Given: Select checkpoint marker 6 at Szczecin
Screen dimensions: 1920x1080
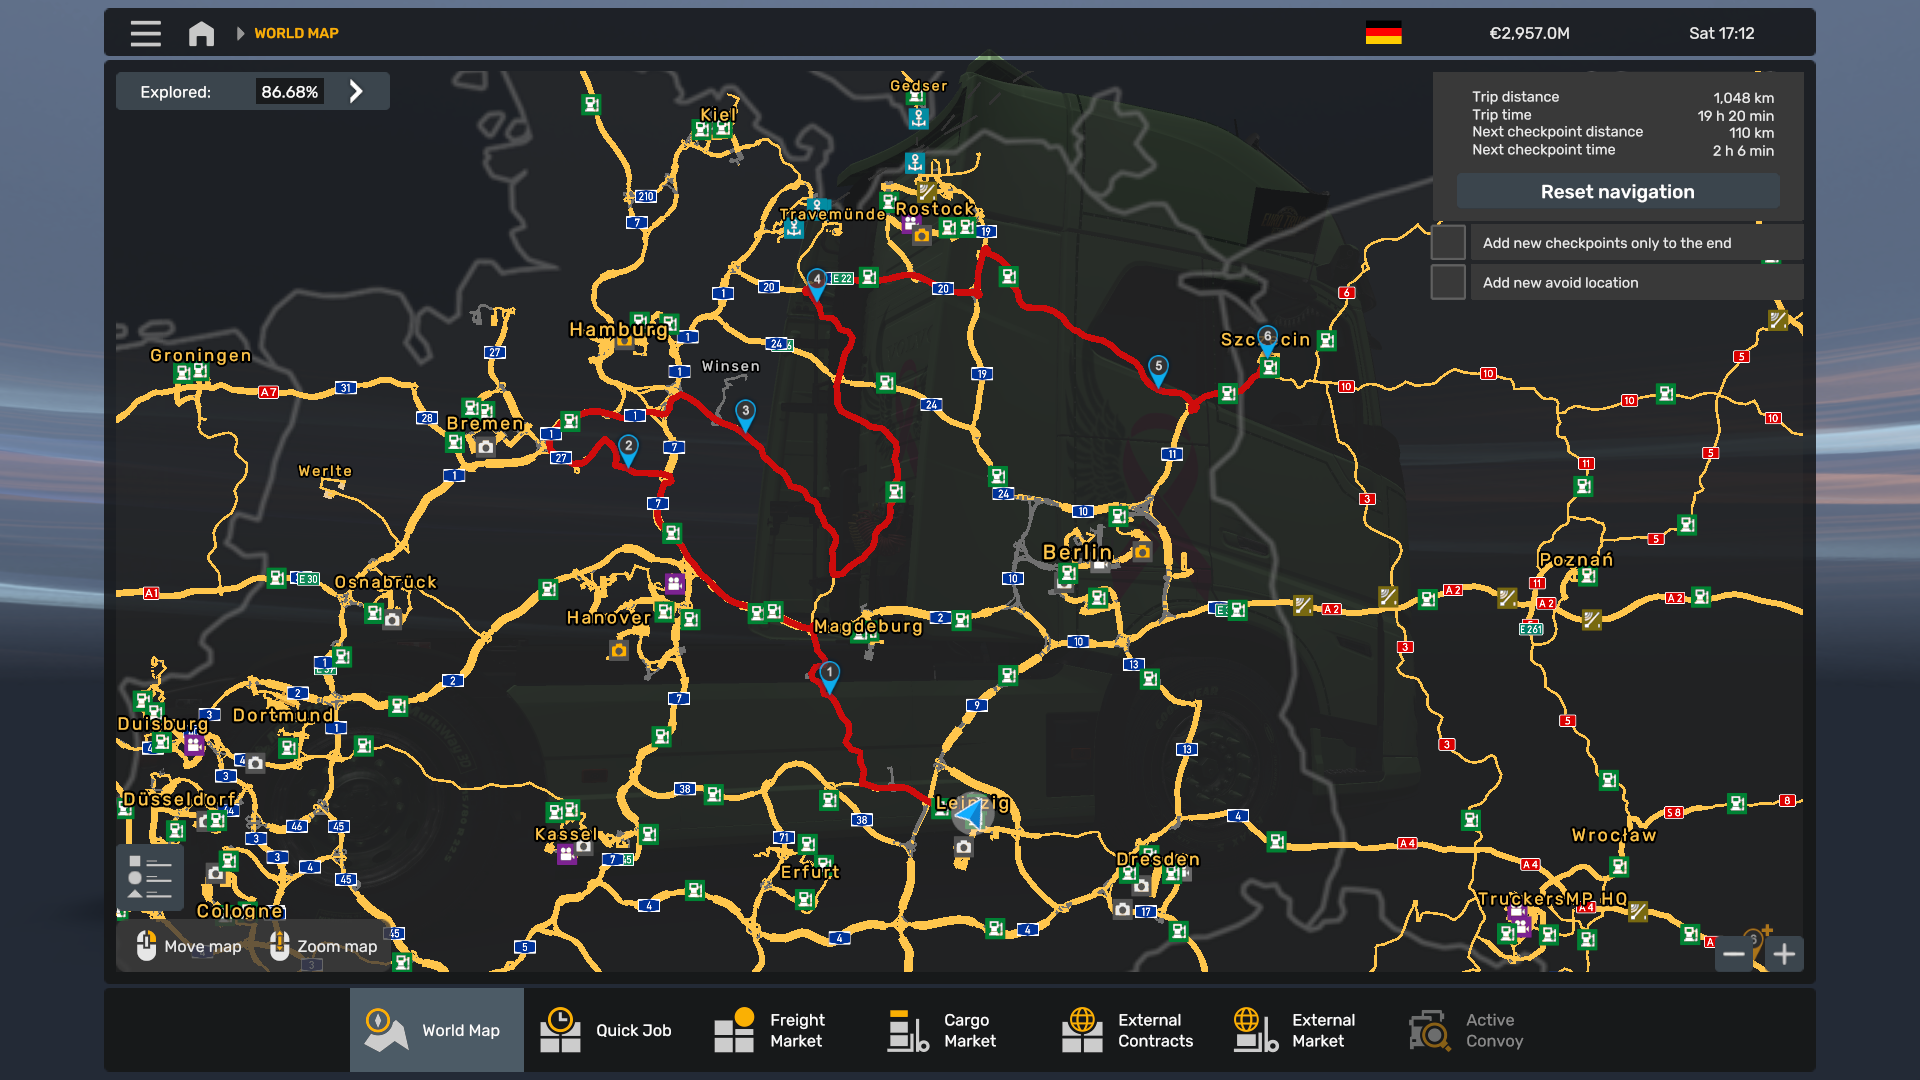Looking at the screenshot, I should tap(1267, 339).
